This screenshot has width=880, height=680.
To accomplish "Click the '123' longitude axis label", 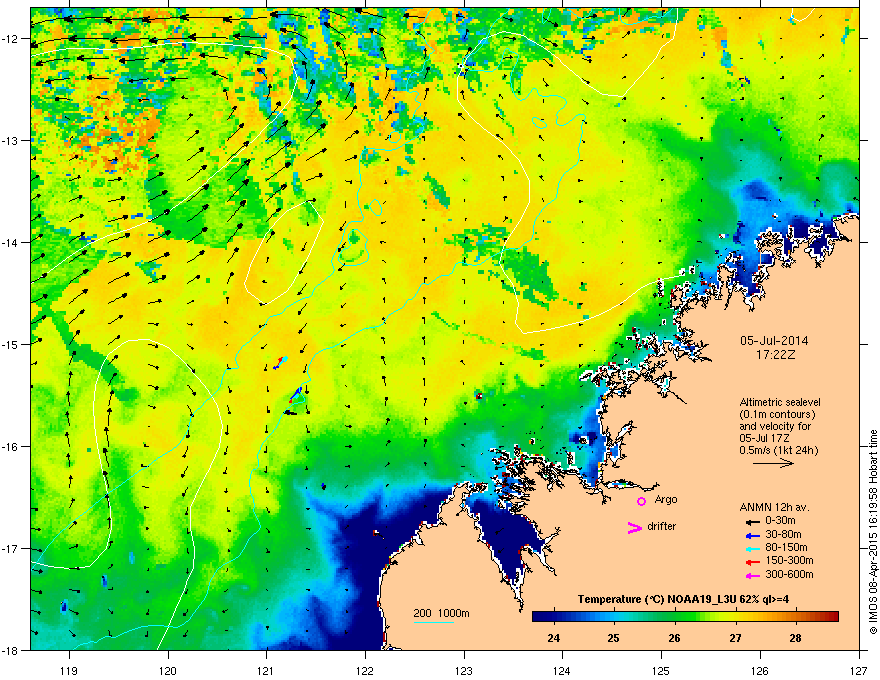I will pyautogui.click(x=464, y=670).
